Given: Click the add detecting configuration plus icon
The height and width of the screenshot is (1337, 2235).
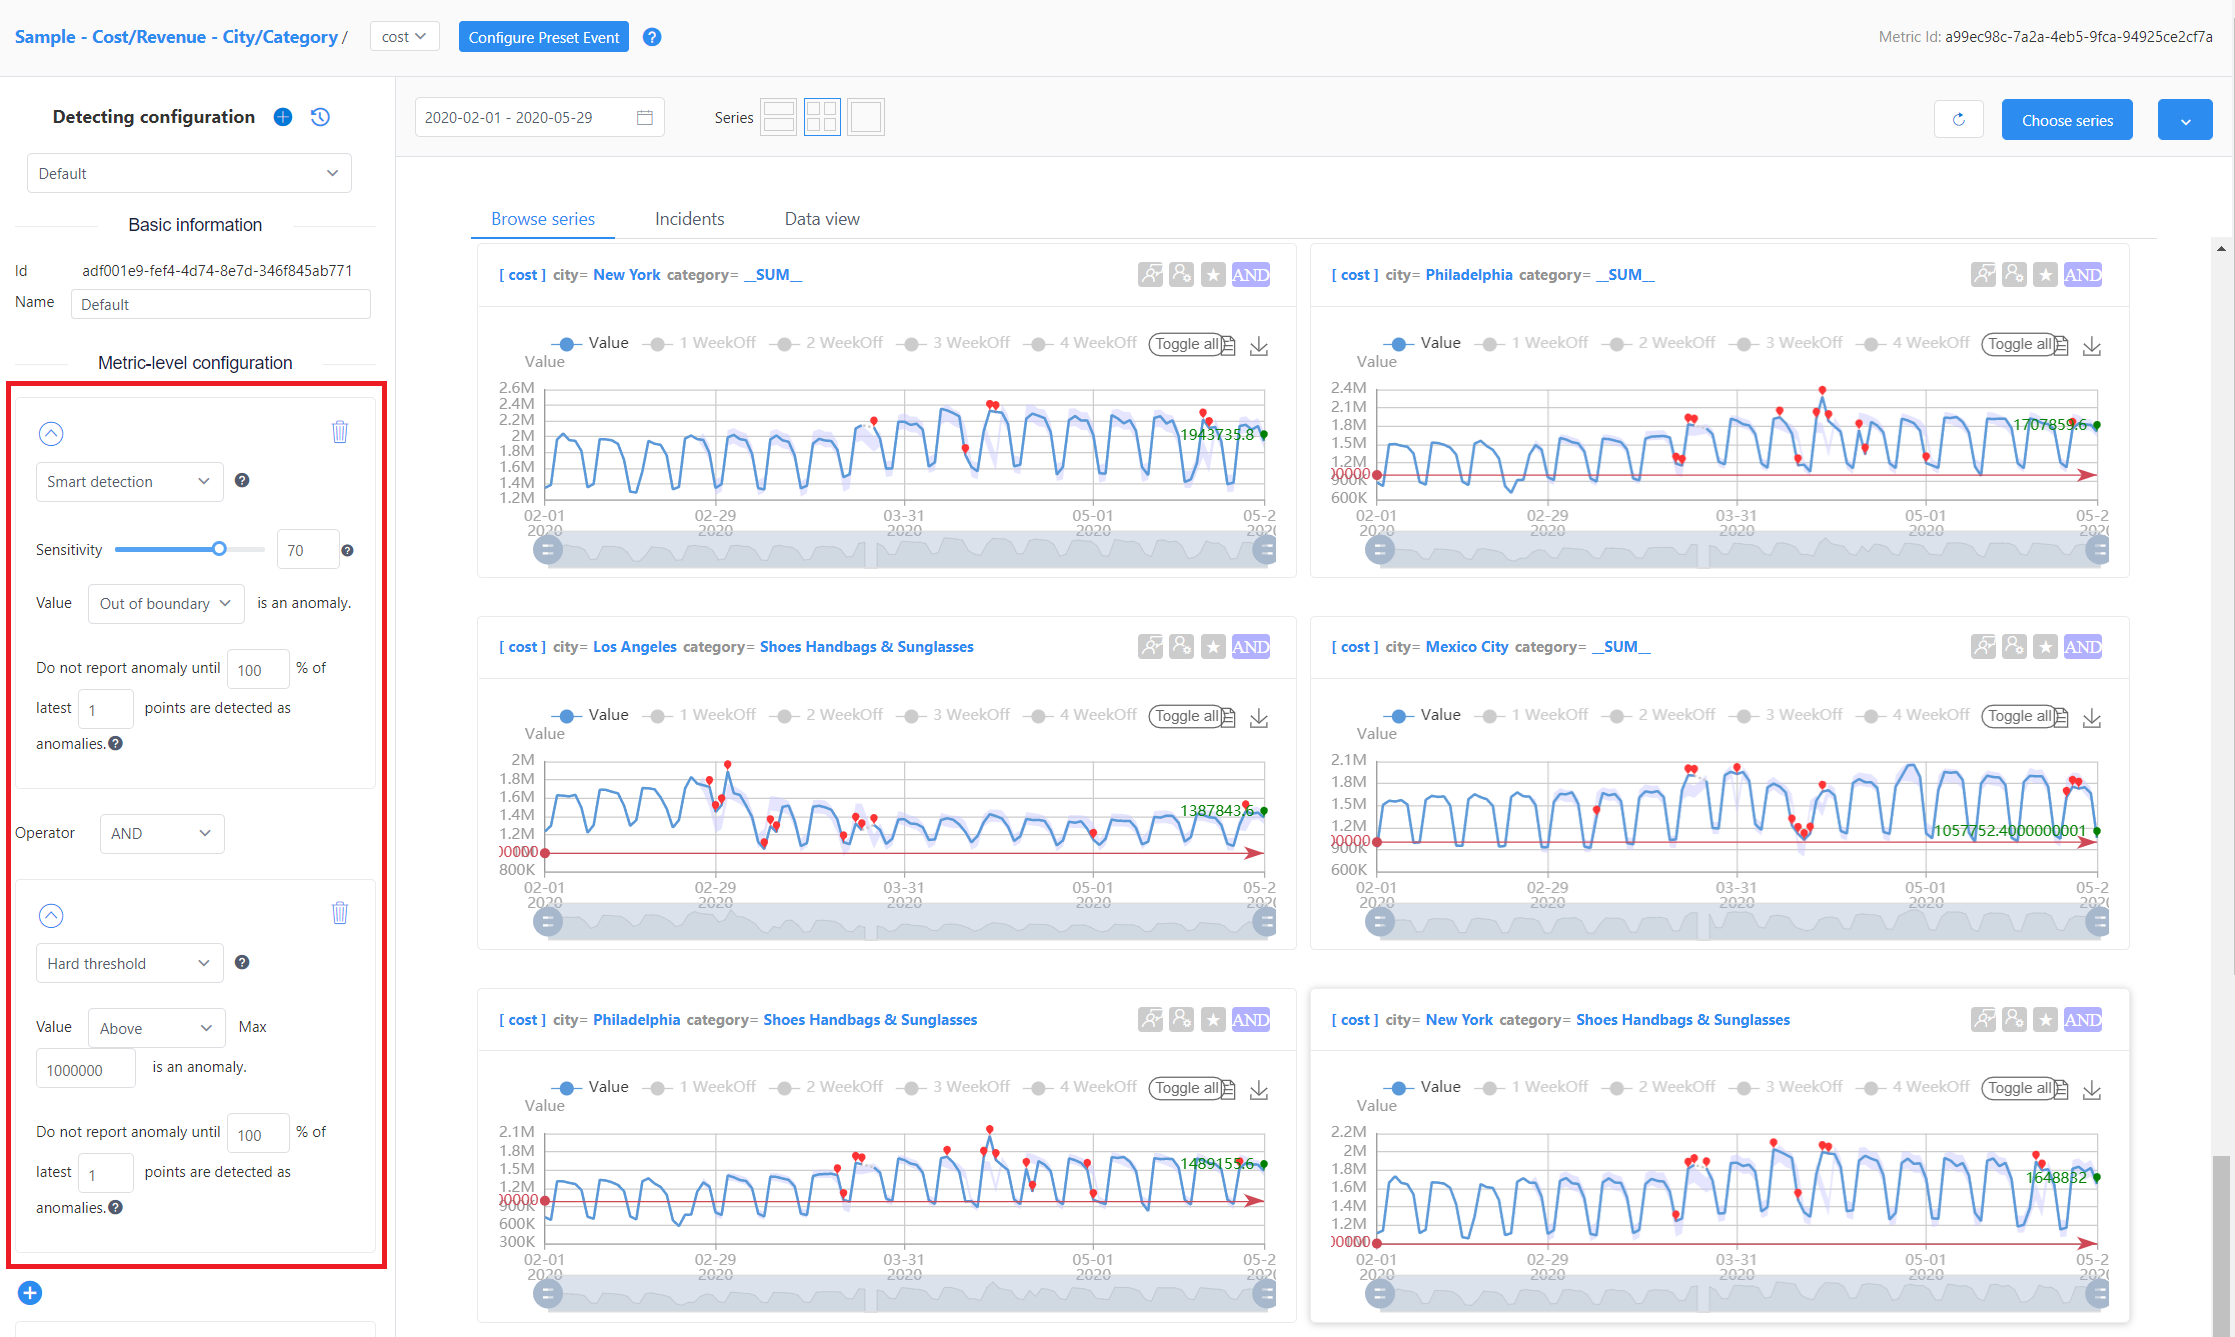Looking at the screenshot, I should (283, 117).
